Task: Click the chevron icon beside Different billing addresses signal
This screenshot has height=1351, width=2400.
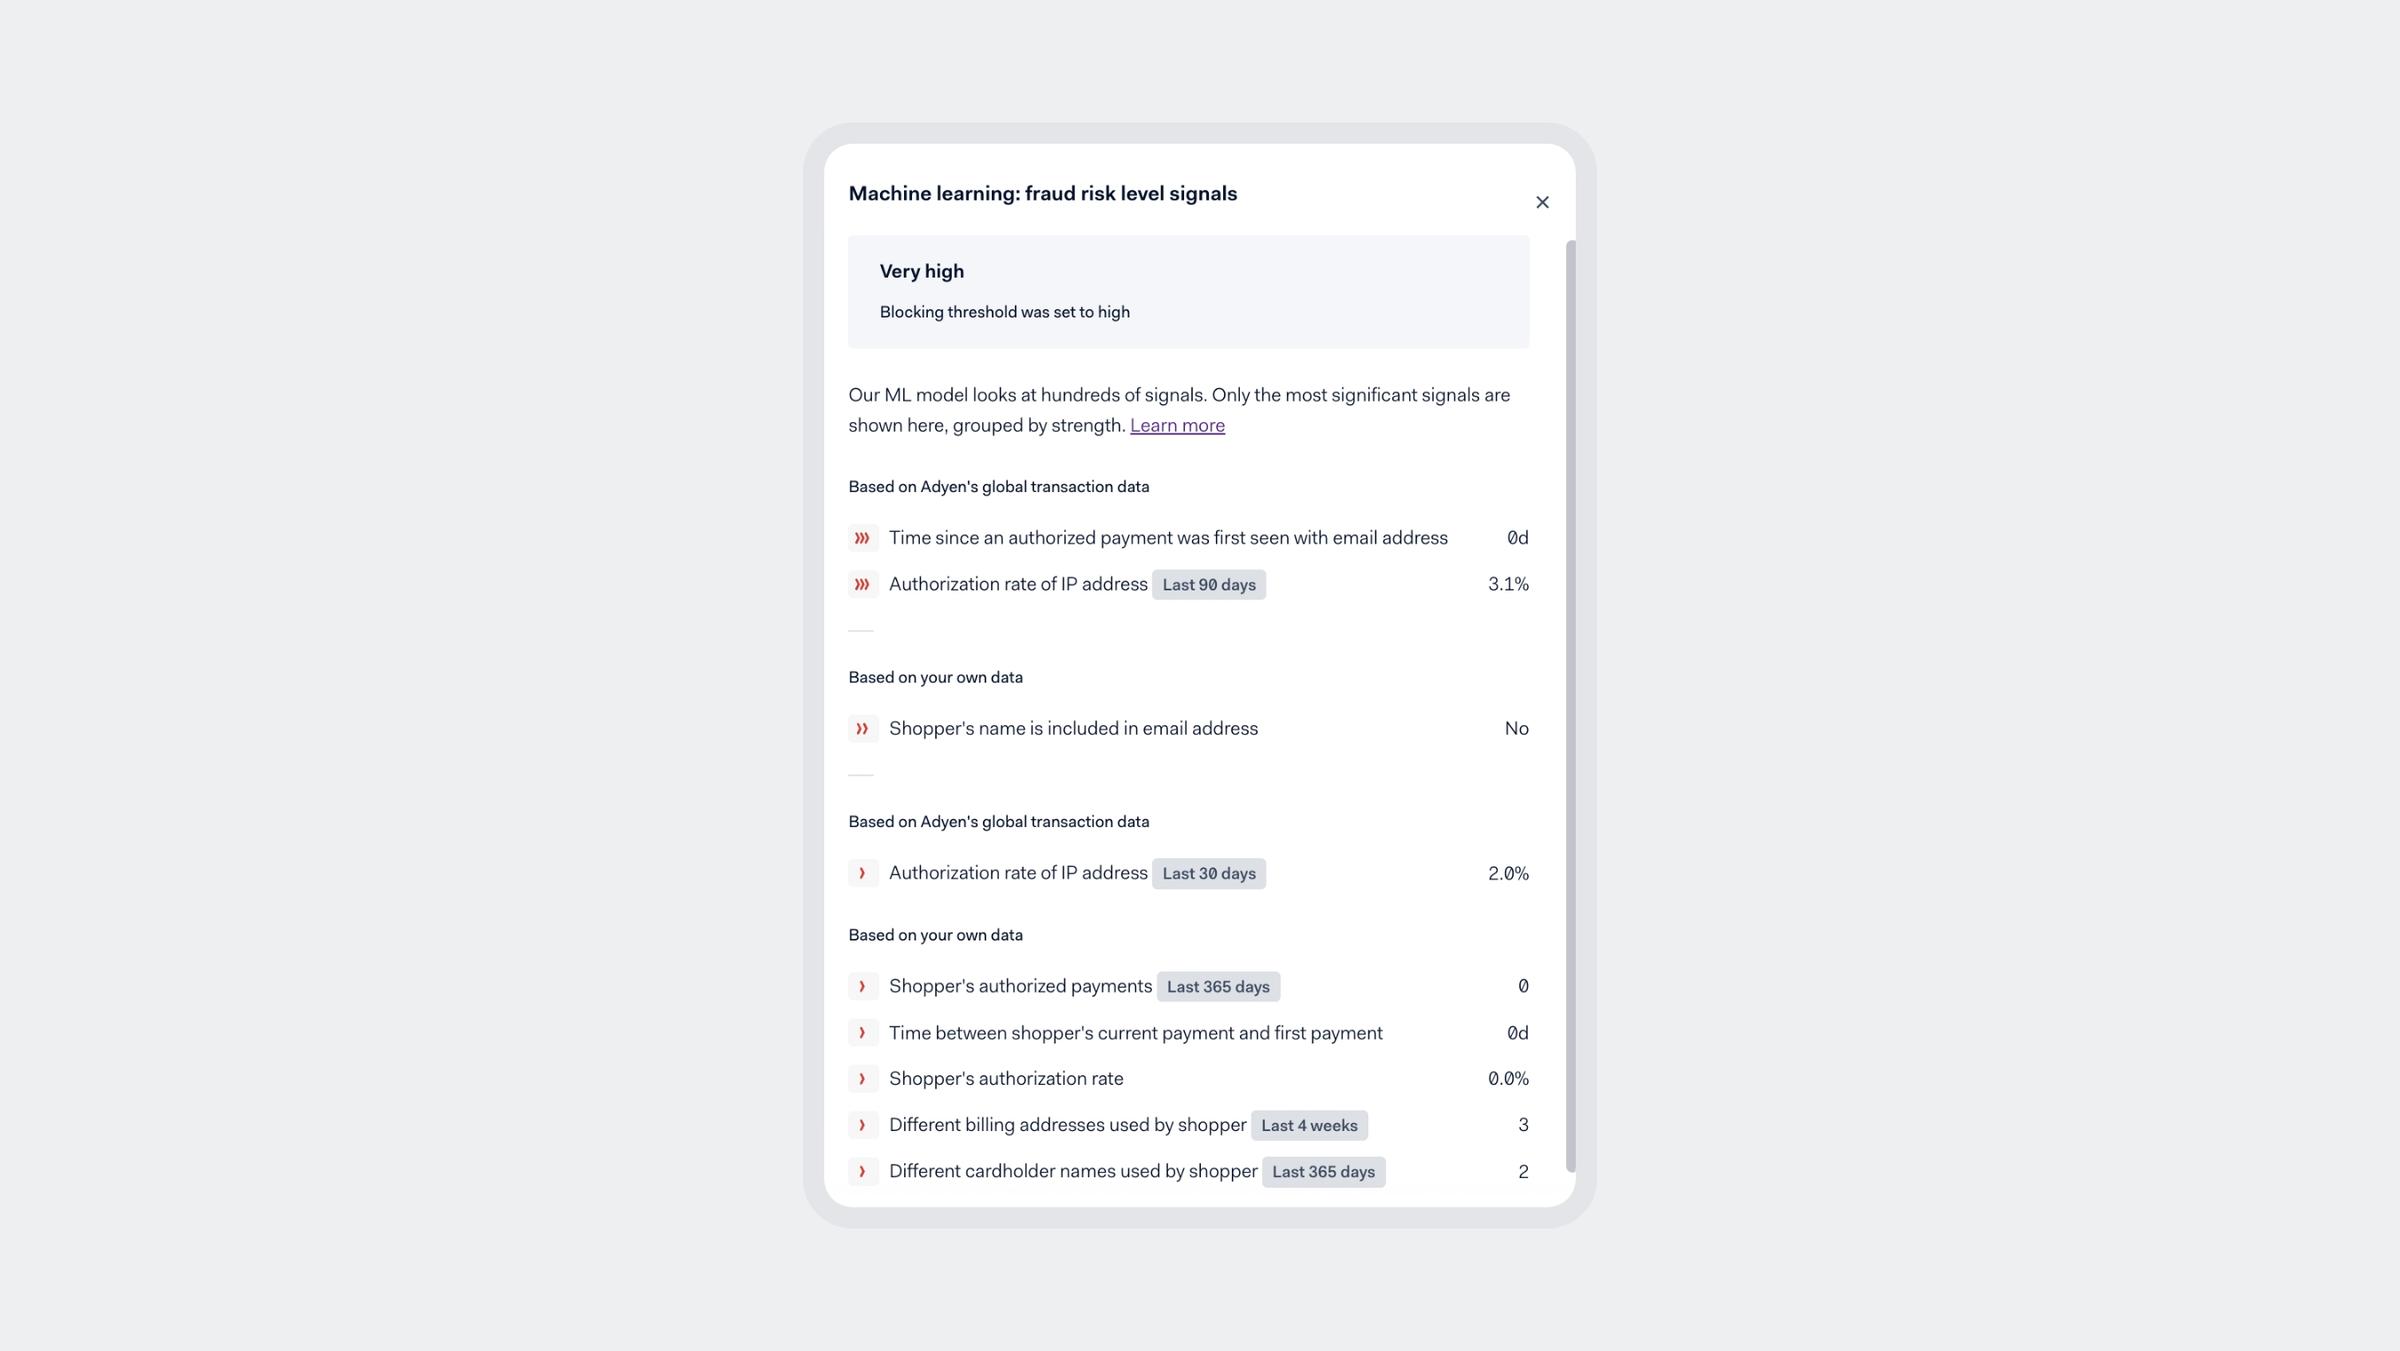Action: point(863,1124)
